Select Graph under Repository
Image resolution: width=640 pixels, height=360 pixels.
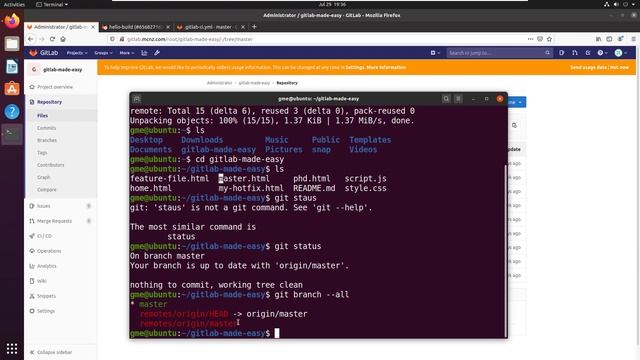click(43, 177)
